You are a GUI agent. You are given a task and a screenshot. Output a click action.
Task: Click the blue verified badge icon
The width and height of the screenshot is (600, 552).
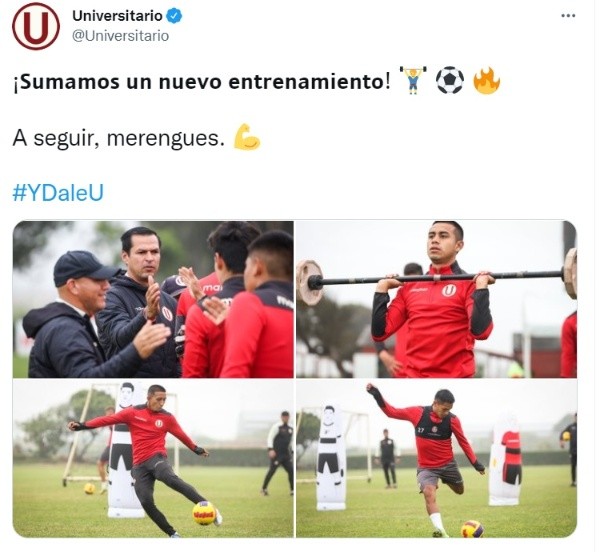tap(174, 16)
